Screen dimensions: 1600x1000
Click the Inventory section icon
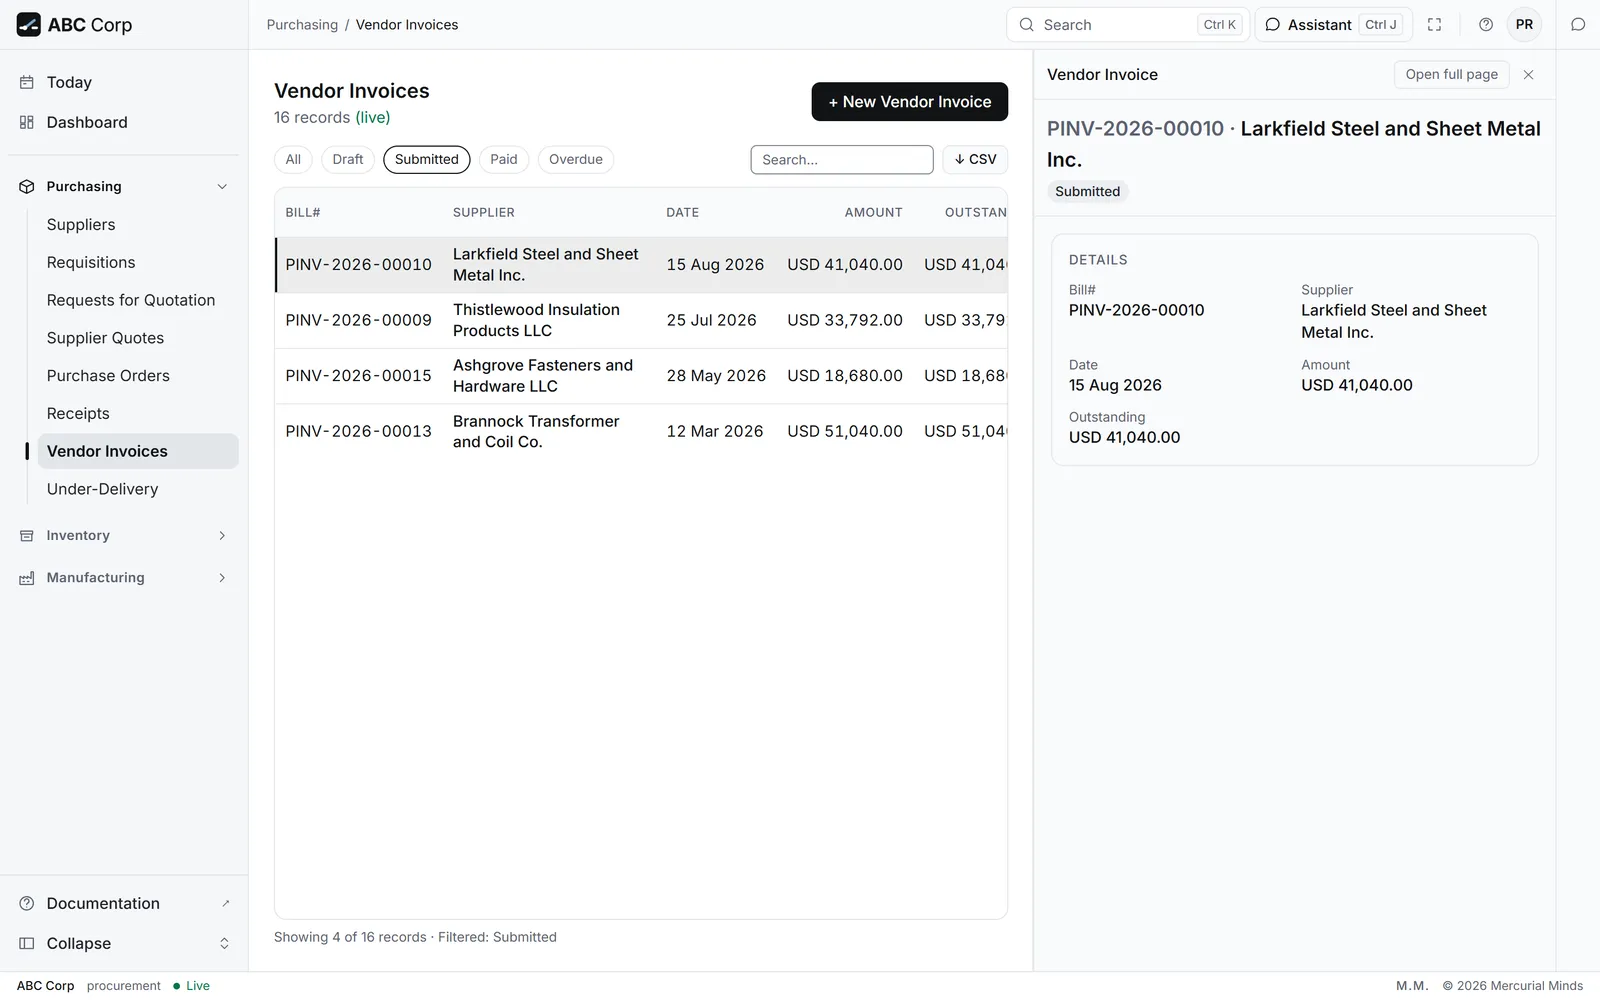coord(27,536)
